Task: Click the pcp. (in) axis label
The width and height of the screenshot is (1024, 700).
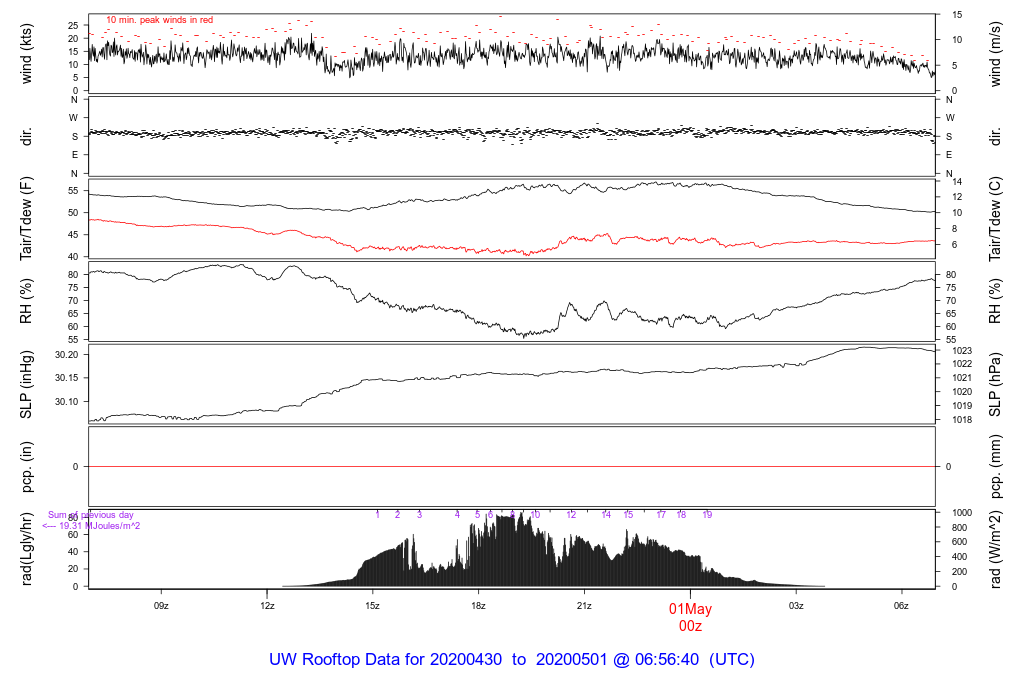Action: (26, 467)
